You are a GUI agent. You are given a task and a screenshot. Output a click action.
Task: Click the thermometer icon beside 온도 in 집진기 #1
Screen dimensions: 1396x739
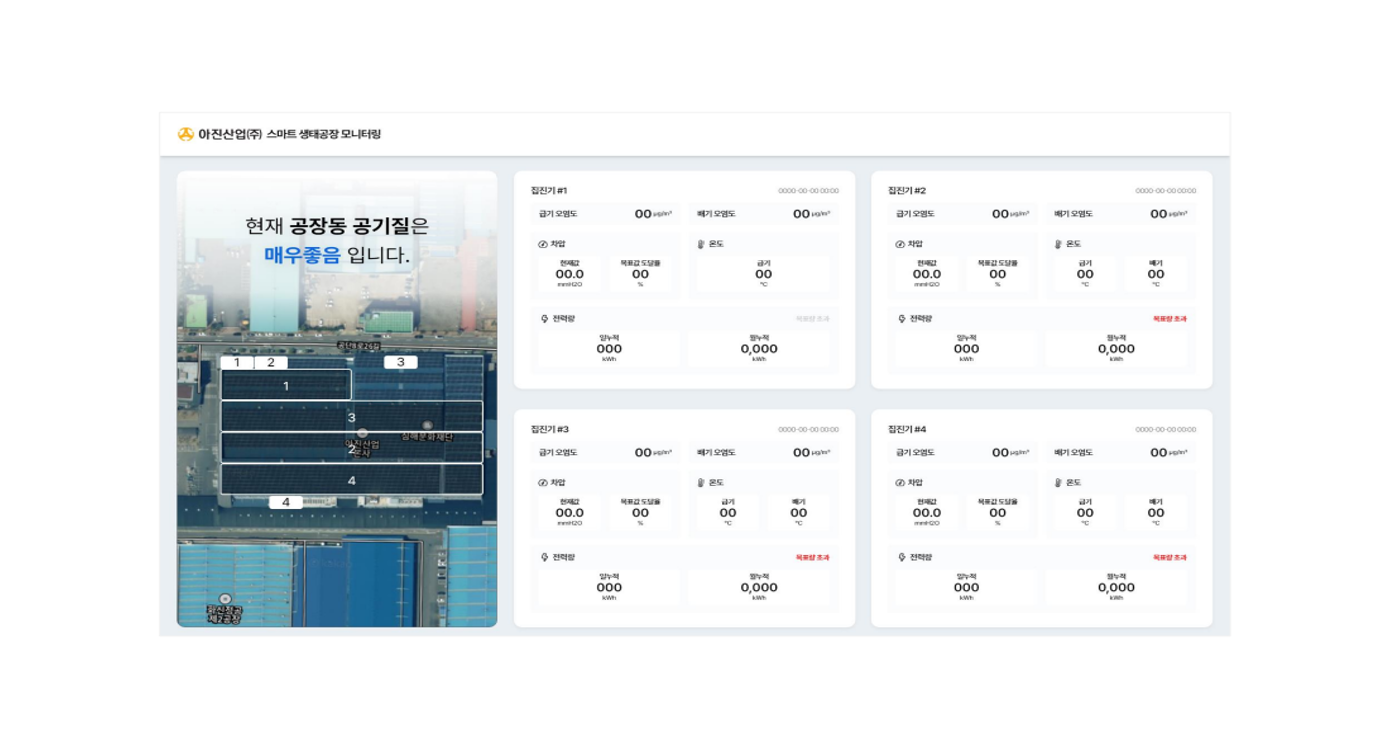pos(701,243)
